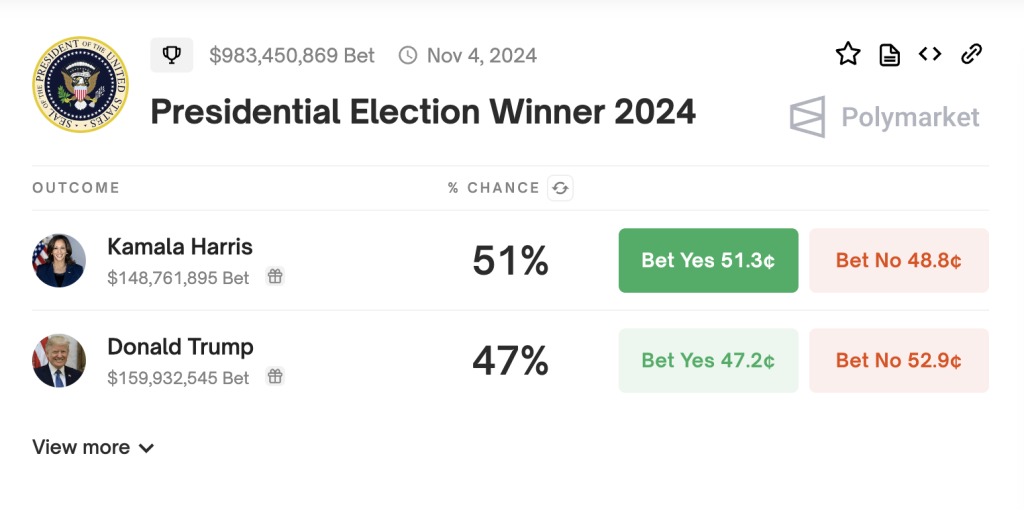Click the Donald Trump name

[180, 347]
